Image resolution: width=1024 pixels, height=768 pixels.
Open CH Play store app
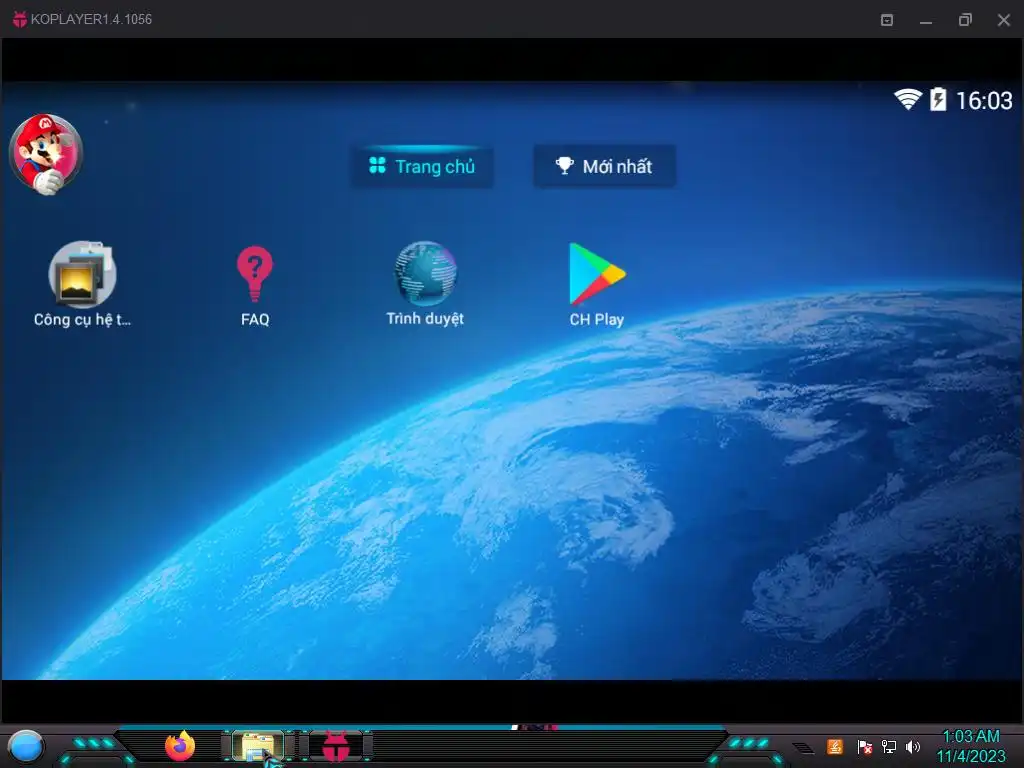[x=597, y=274]
